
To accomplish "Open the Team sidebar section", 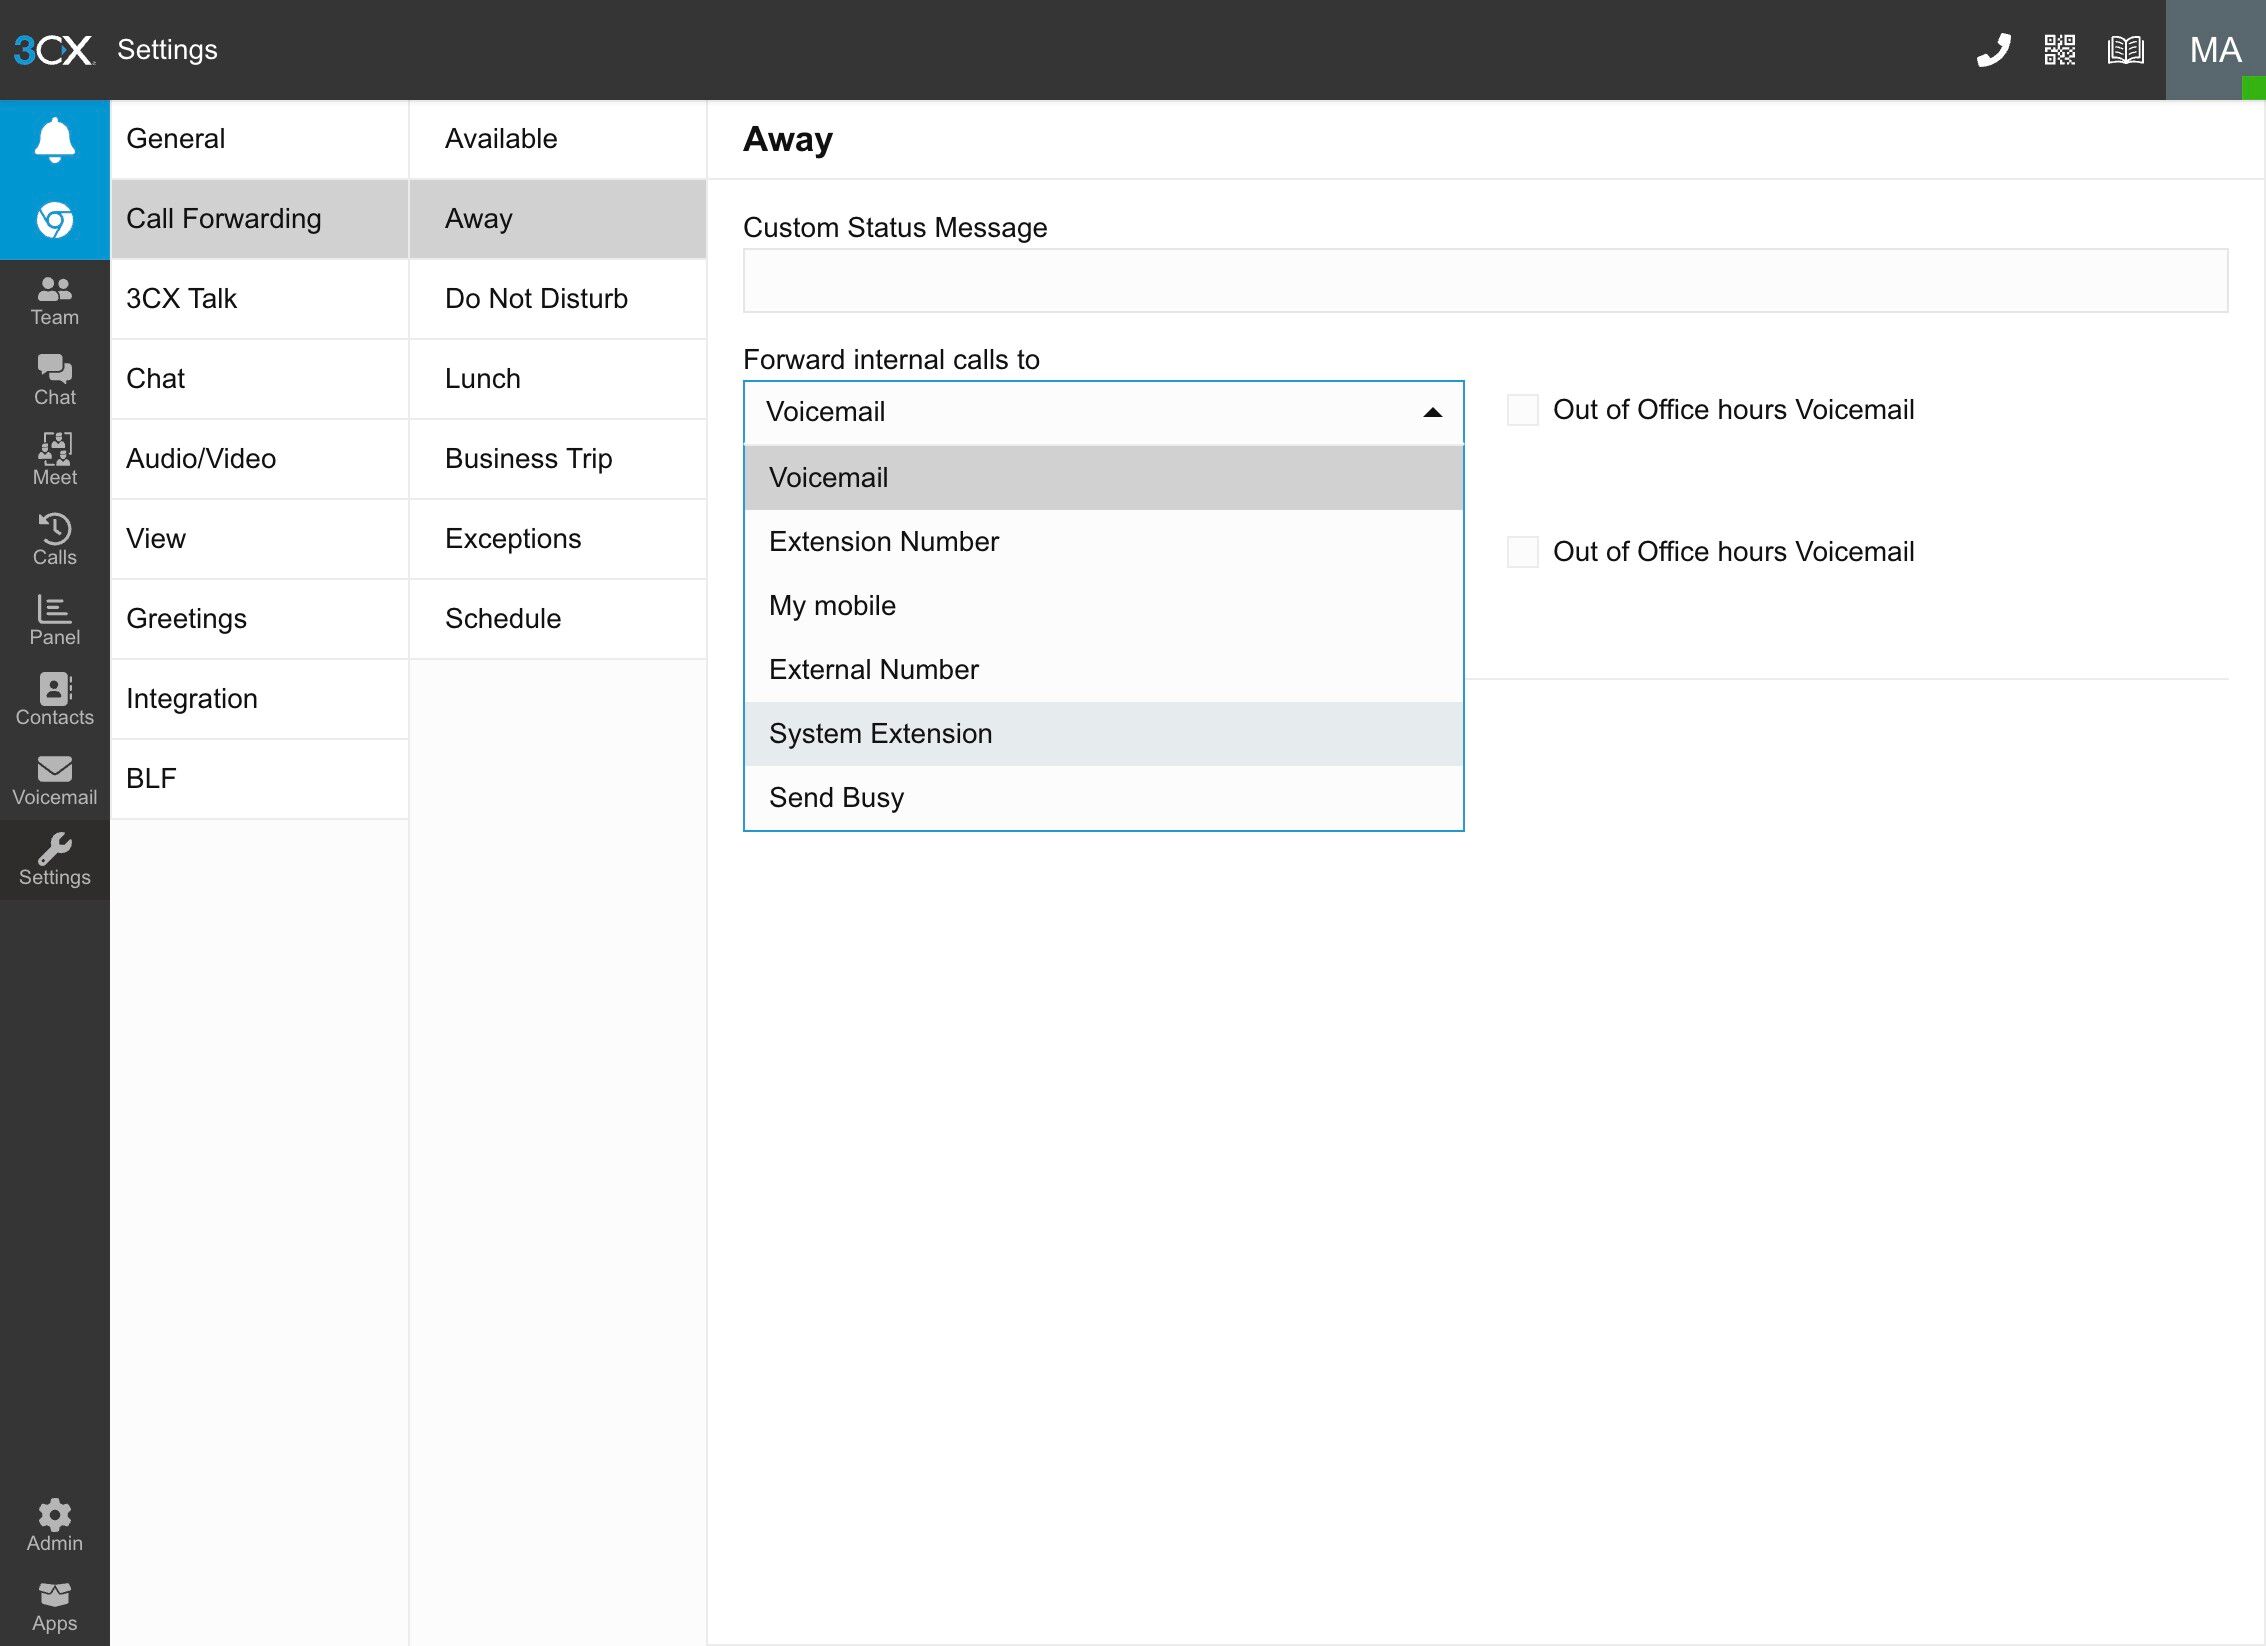I will pos(54,300).
